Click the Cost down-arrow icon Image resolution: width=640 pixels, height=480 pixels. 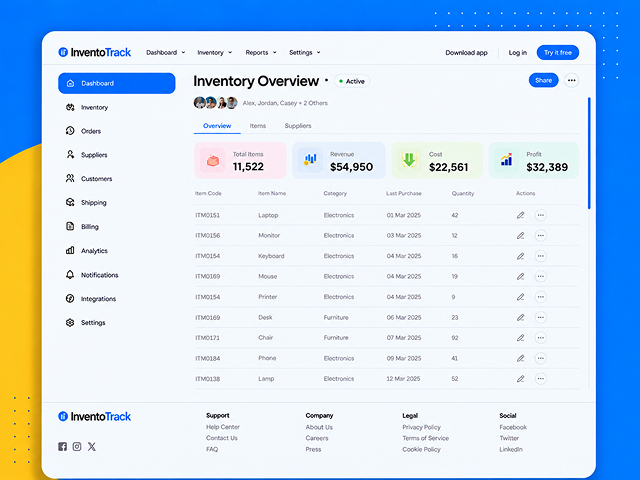409,160
